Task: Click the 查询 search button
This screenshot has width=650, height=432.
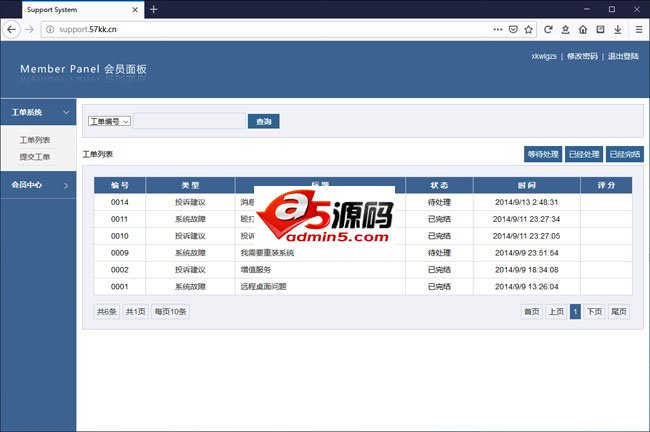Action: (x=264, y=121)
